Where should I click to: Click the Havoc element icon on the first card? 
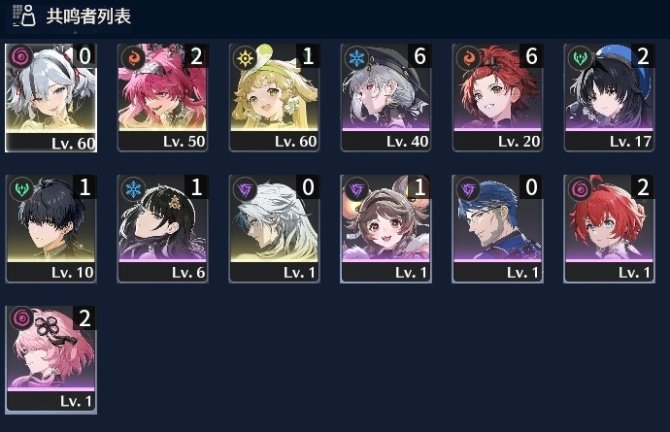click(20, 56)
